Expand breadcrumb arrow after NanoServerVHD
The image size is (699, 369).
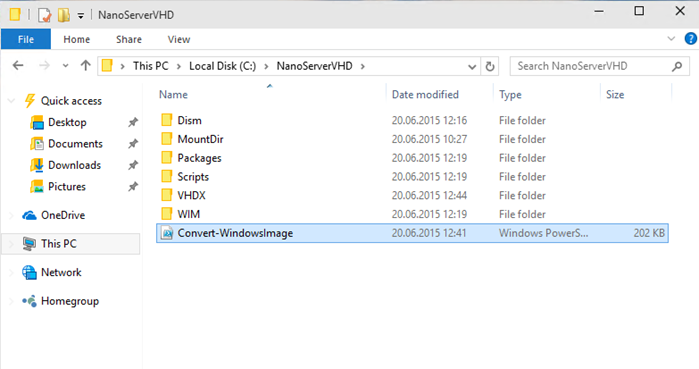pos(362,66)
